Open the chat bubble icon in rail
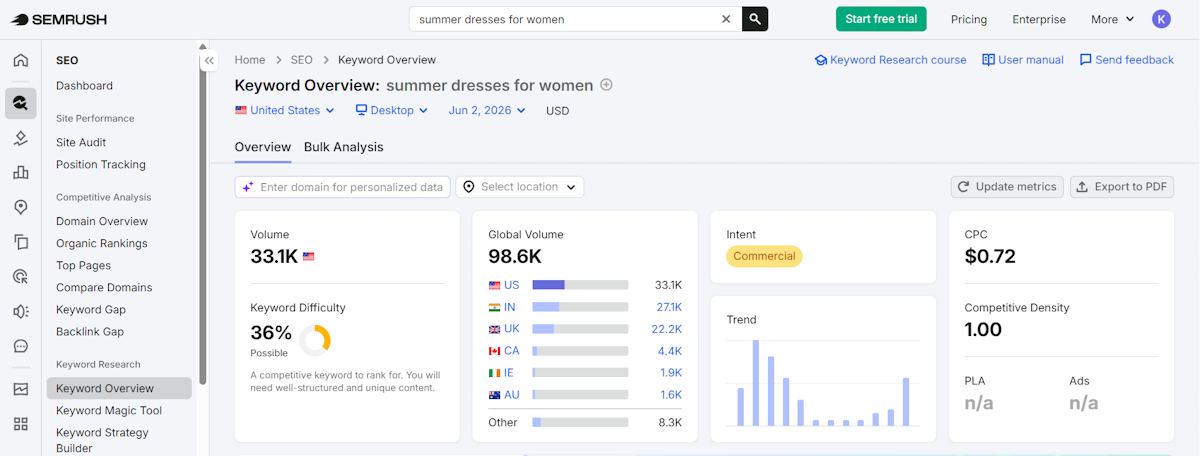 click(x=20, y=346)
